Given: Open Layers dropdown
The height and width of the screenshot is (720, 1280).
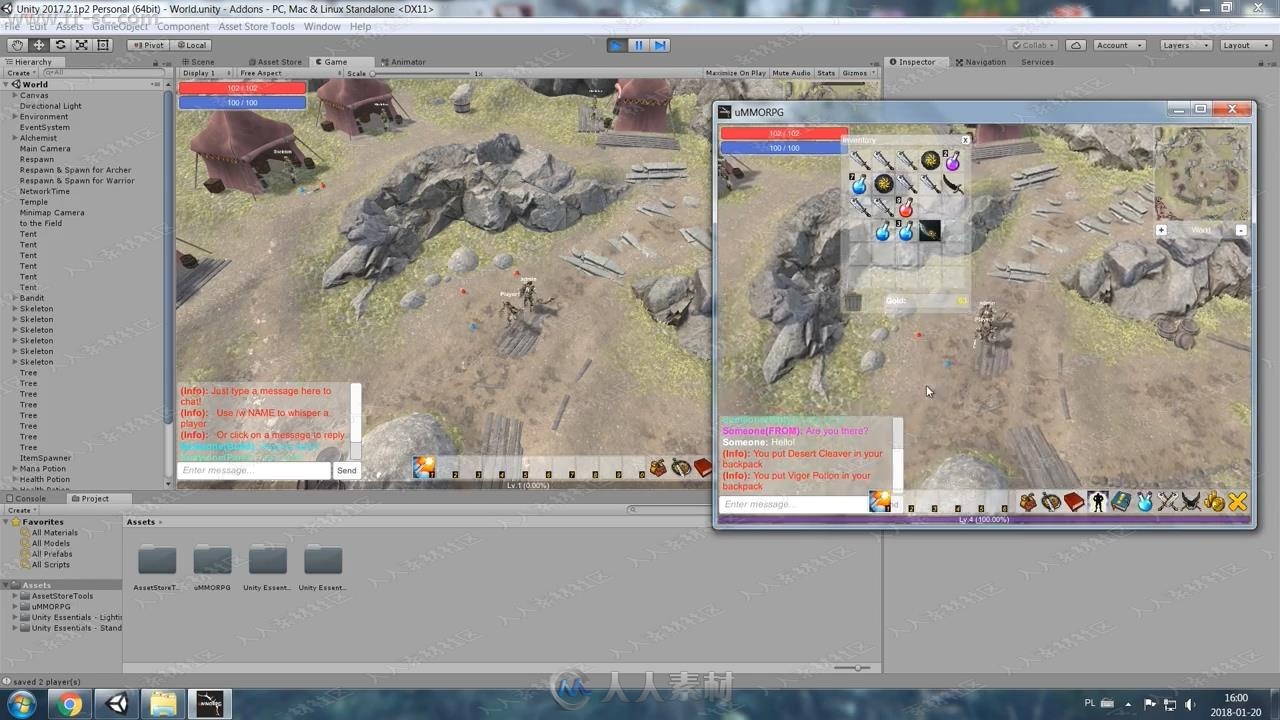Looking at the screenshot, I should (1186, 45).
